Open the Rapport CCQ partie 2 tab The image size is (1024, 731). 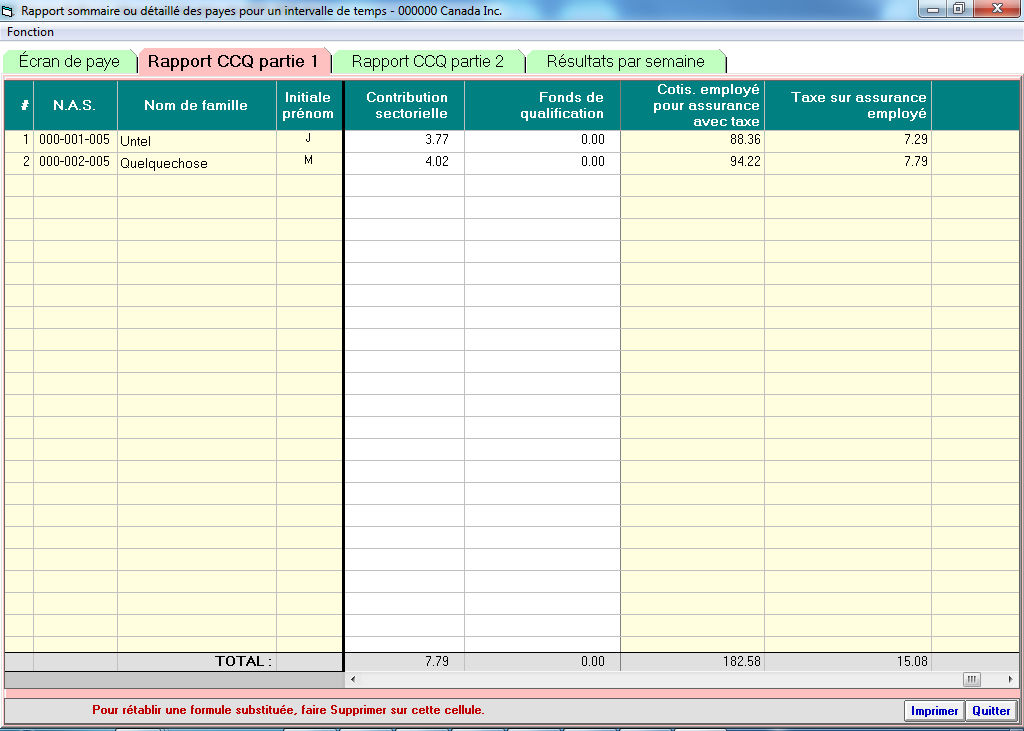coord(428,62)
